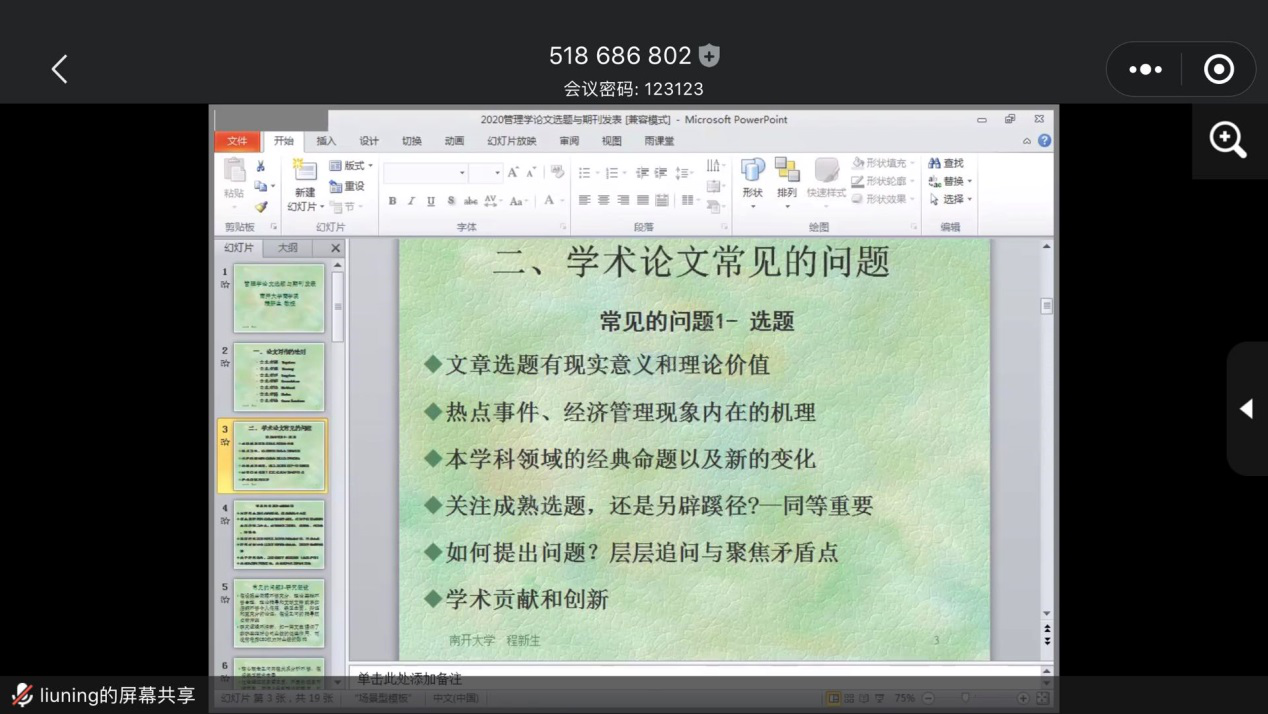Open the font name combo box
Image resolution: width=1268 pixels, height=714 pixels.
(425, 173)
